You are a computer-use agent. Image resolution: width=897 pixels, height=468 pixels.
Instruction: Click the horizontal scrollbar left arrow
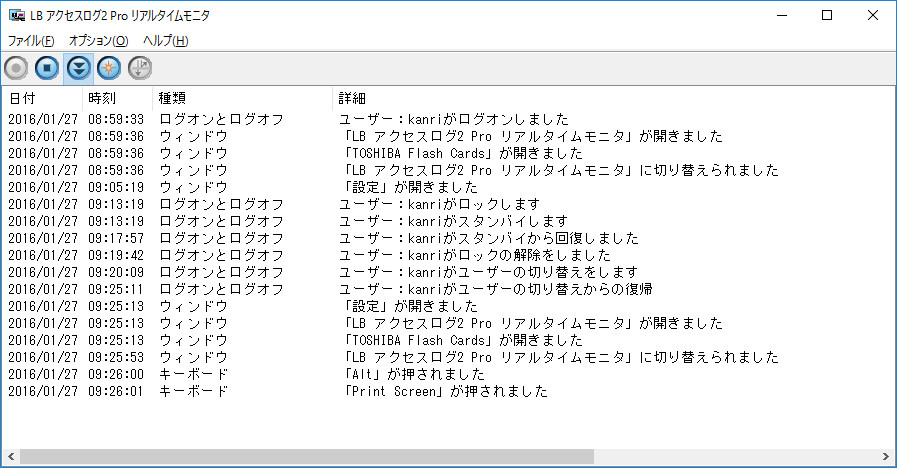pos(10,457)
